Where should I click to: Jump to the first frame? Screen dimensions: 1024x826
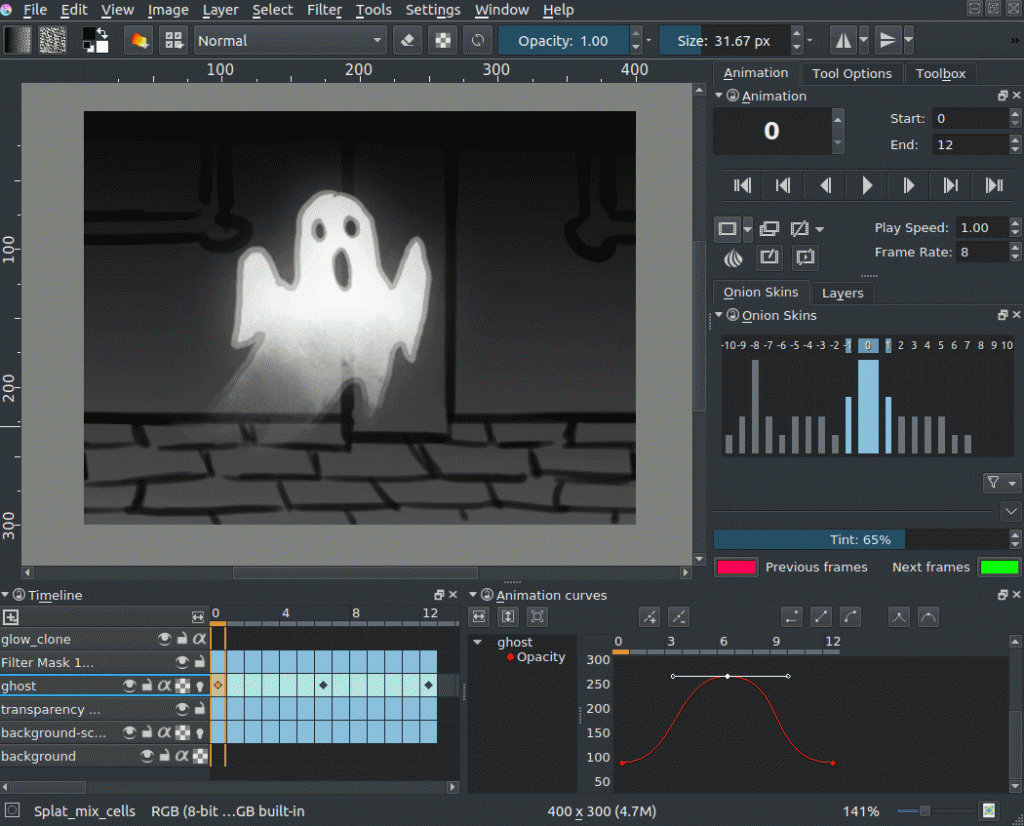(x=743, y=185)
